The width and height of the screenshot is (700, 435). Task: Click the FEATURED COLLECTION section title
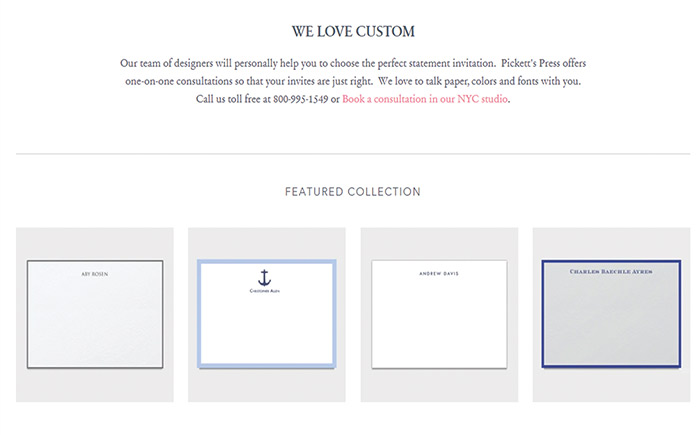[x=353, y=191]
